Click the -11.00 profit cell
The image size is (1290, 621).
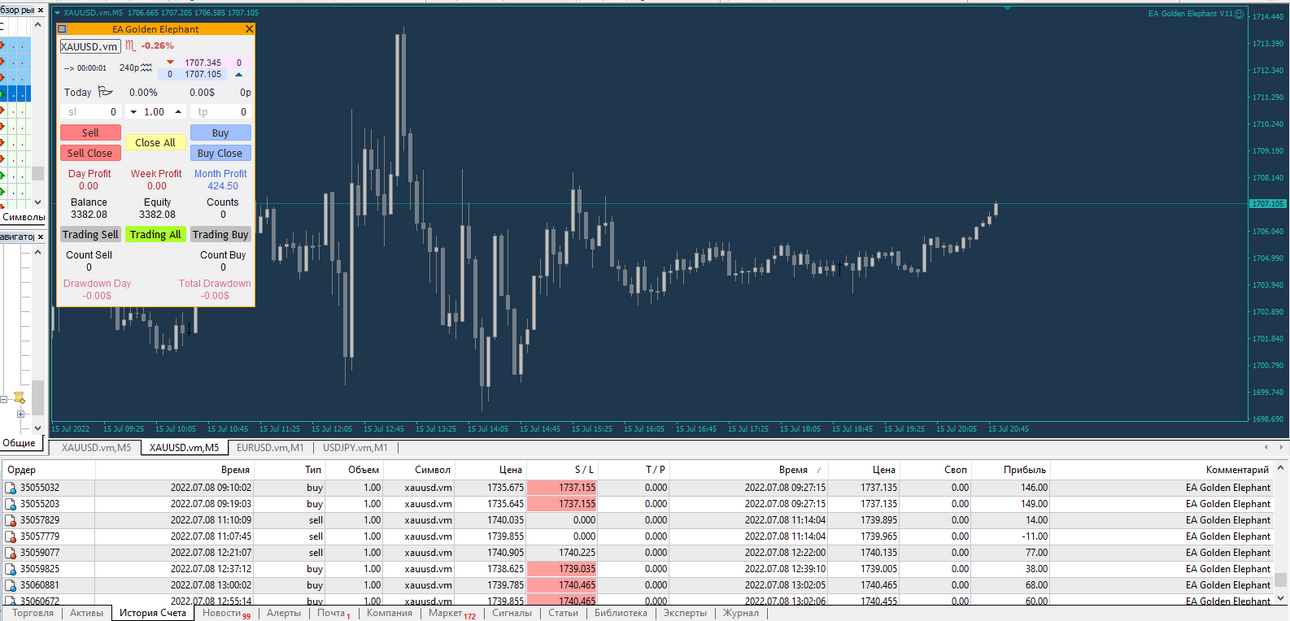coord(1011,536)
